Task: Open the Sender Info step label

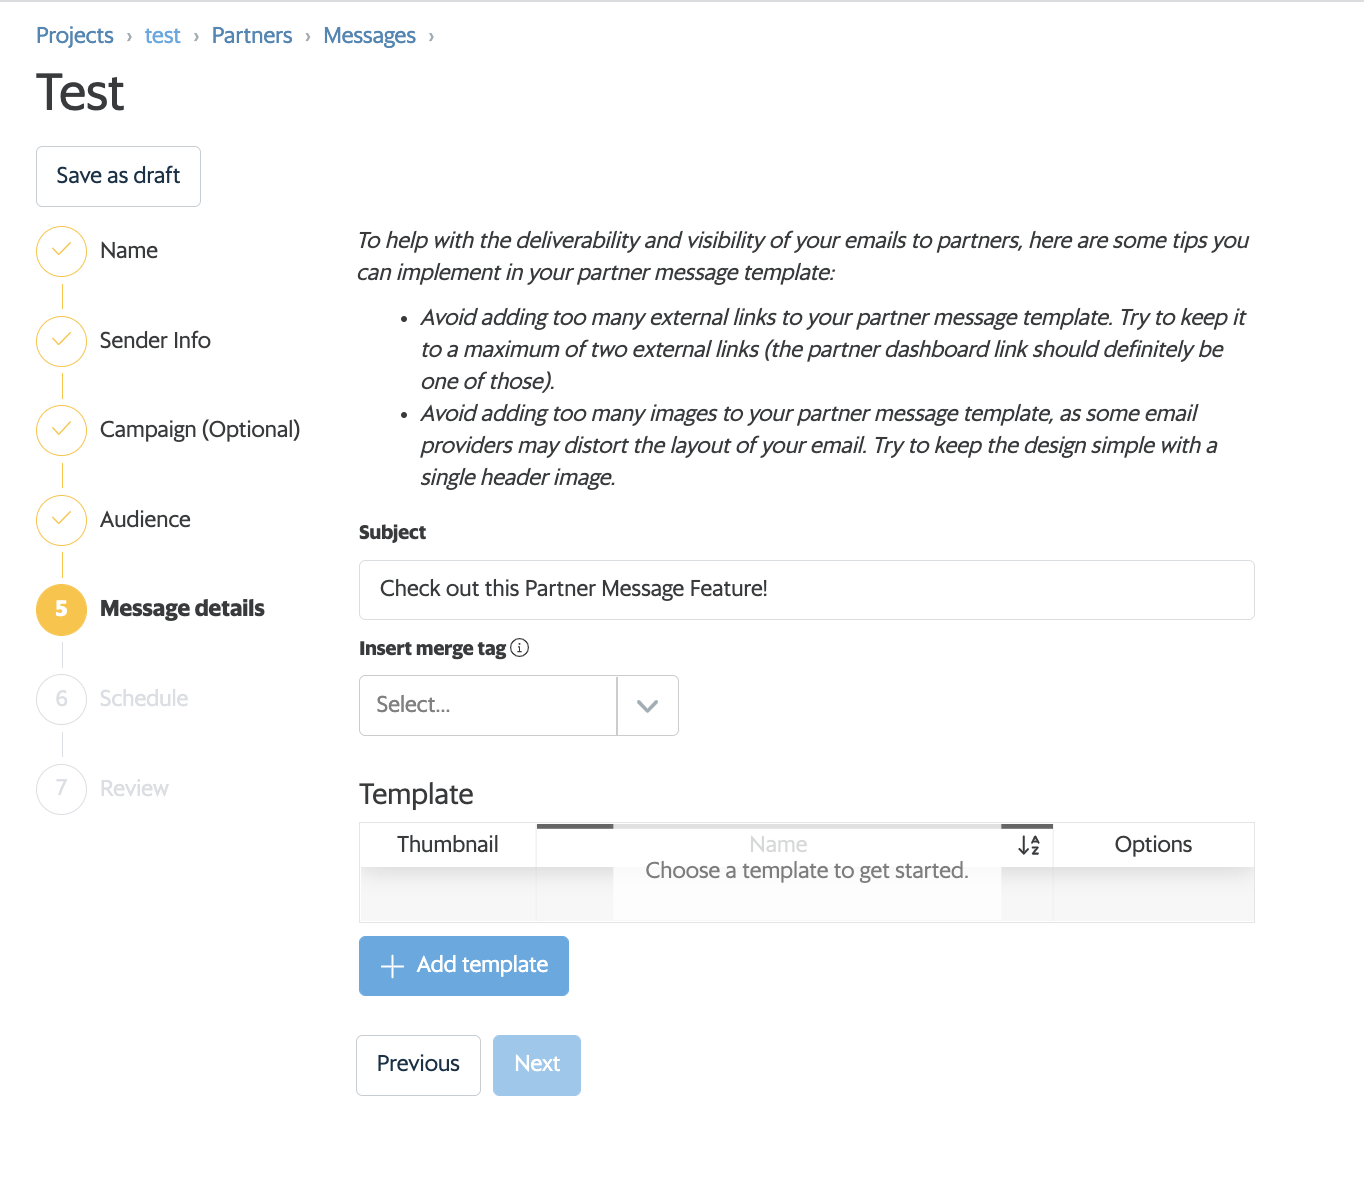Action: pyautogui.click(x=155, y=341)
